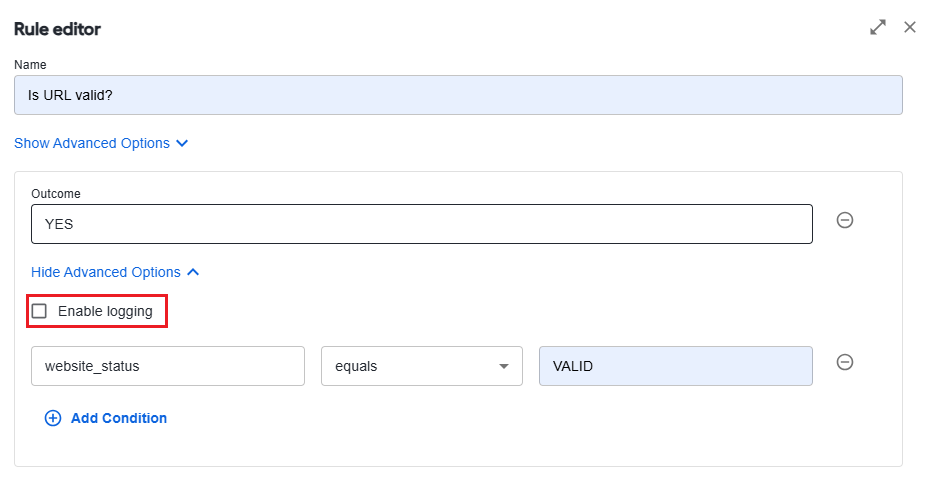The height and width of the screenshot is (477, 926).
Task: Add Condition to the outcome
Action: click(x=119, y=418)
